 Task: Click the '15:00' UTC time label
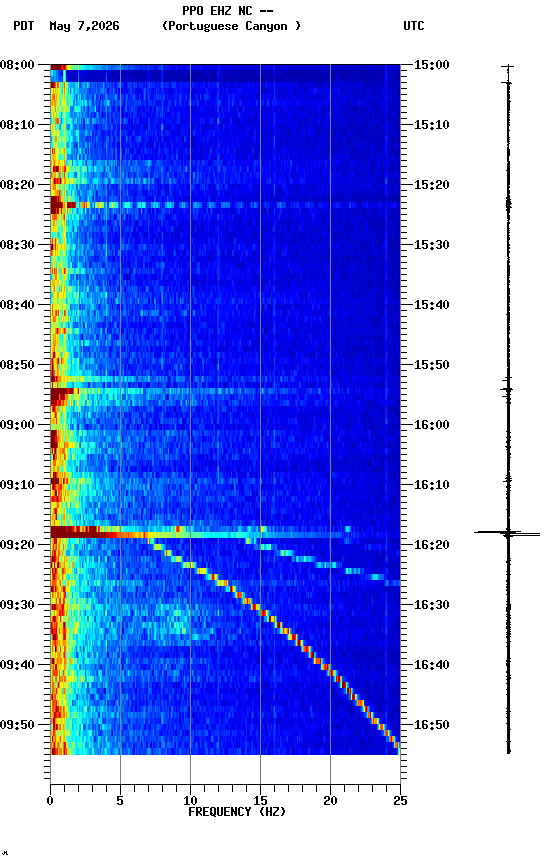pos(432,65)
